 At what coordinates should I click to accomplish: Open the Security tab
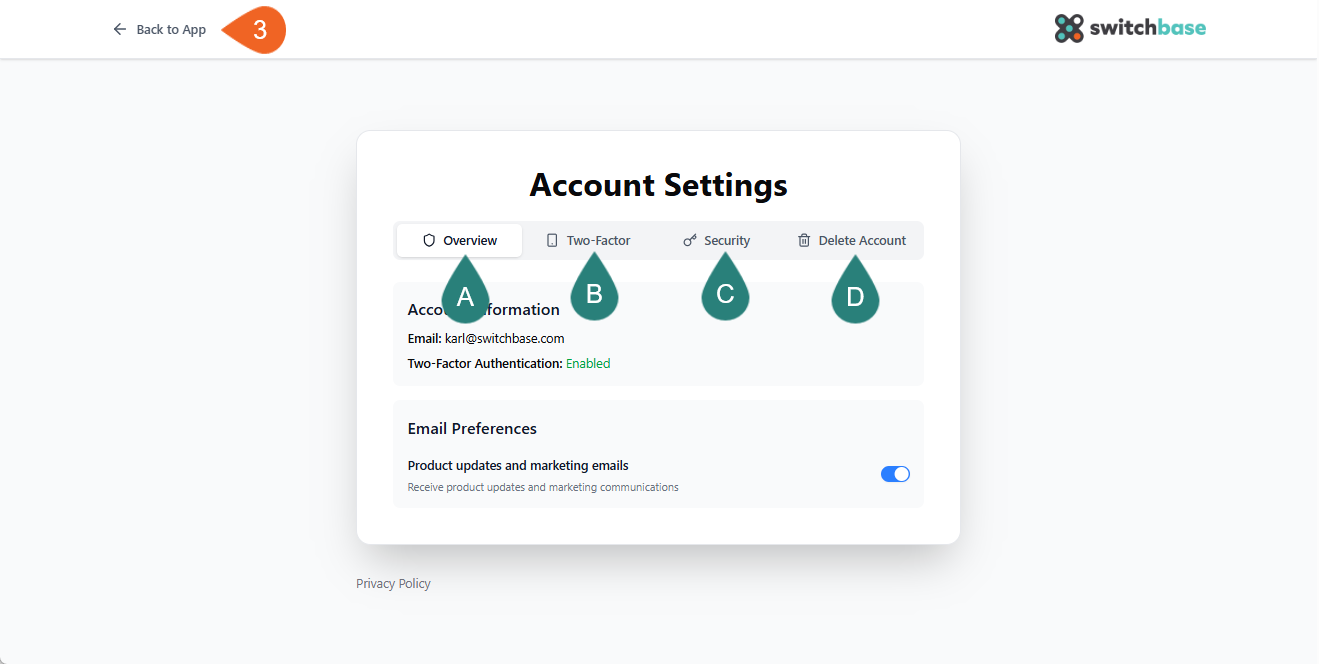726,240
